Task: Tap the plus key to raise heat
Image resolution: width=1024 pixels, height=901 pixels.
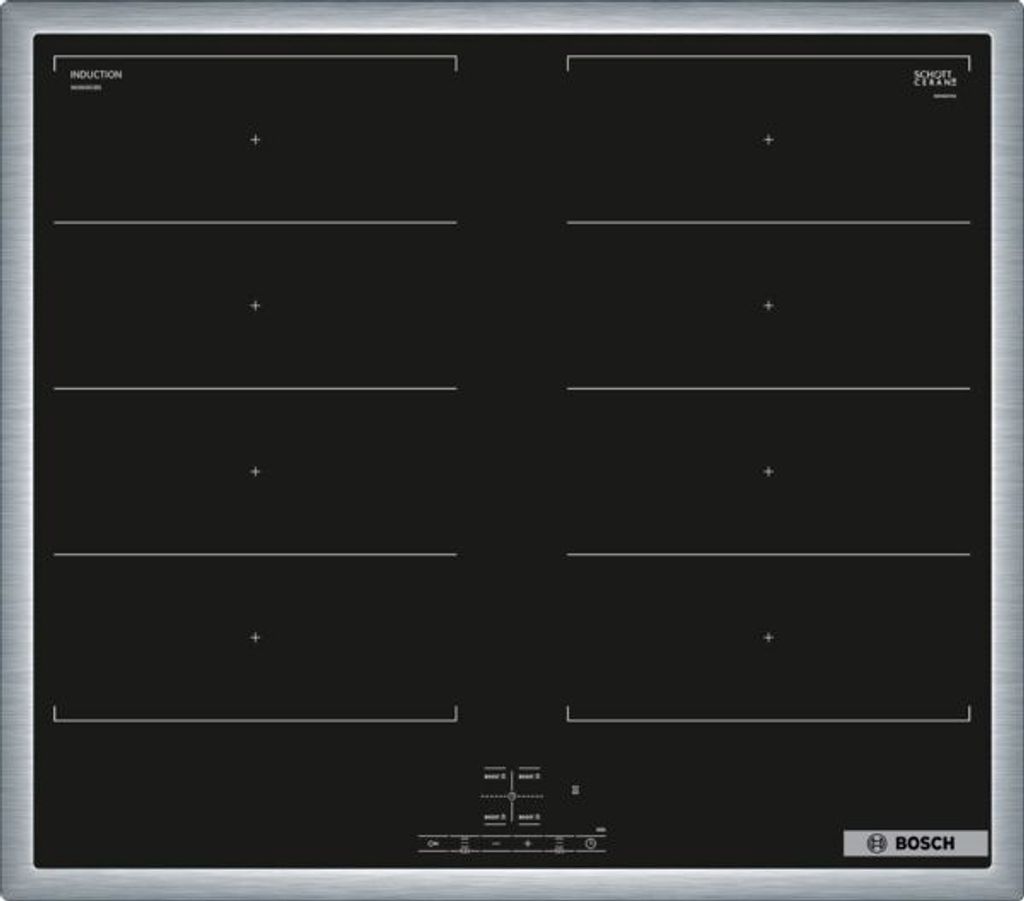Action: tap(528, 843)
